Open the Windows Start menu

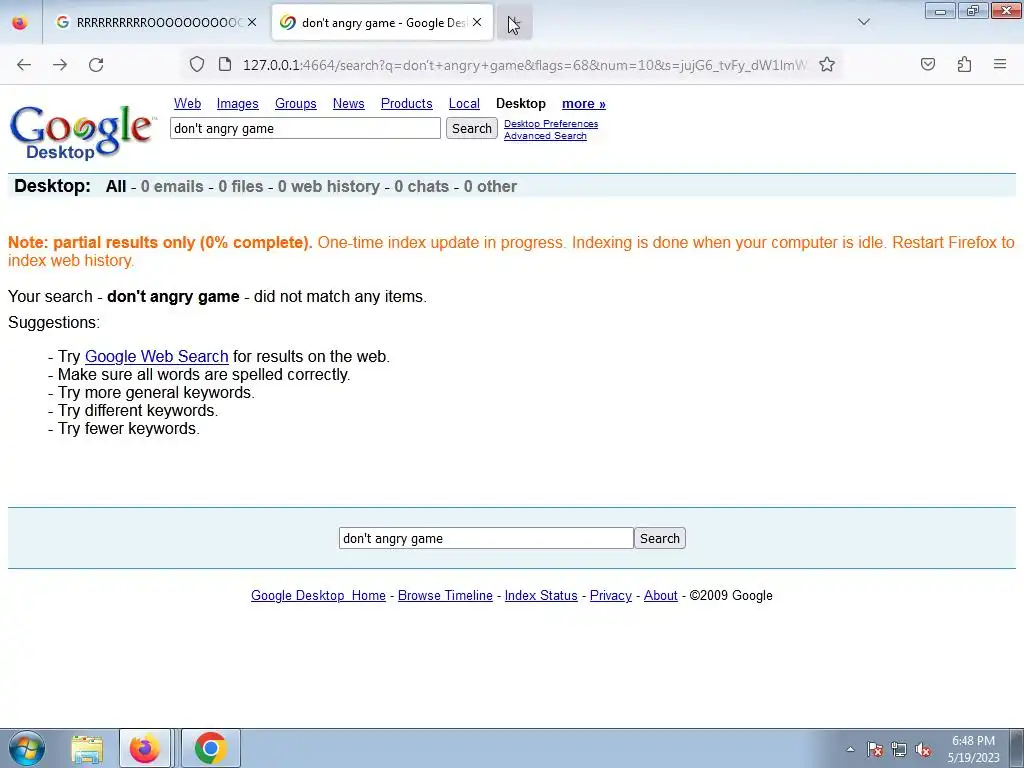[27, 748]
